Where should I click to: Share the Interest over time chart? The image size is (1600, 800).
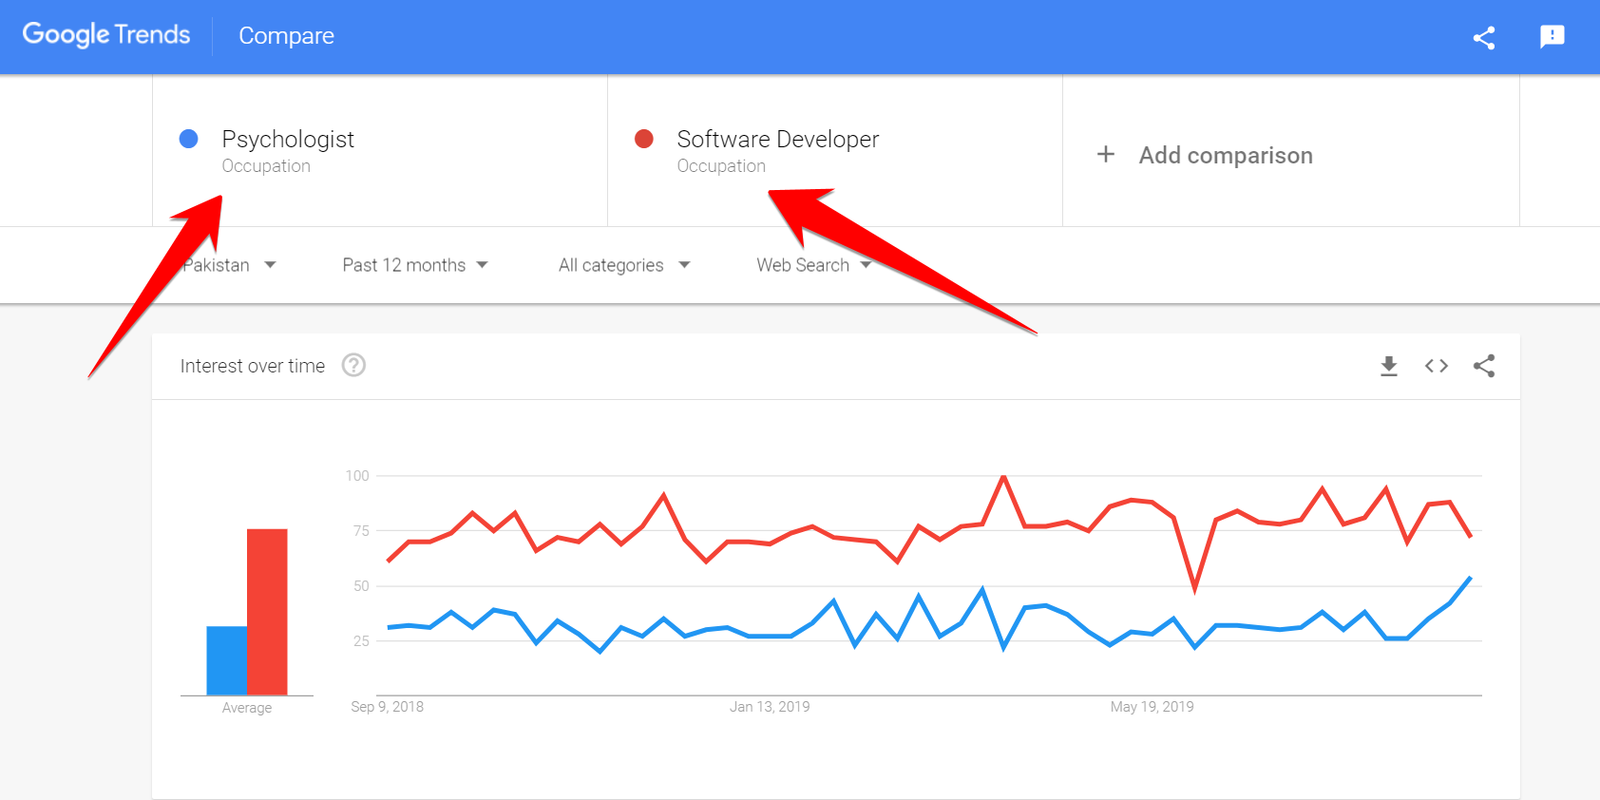tap(1484, 366)
